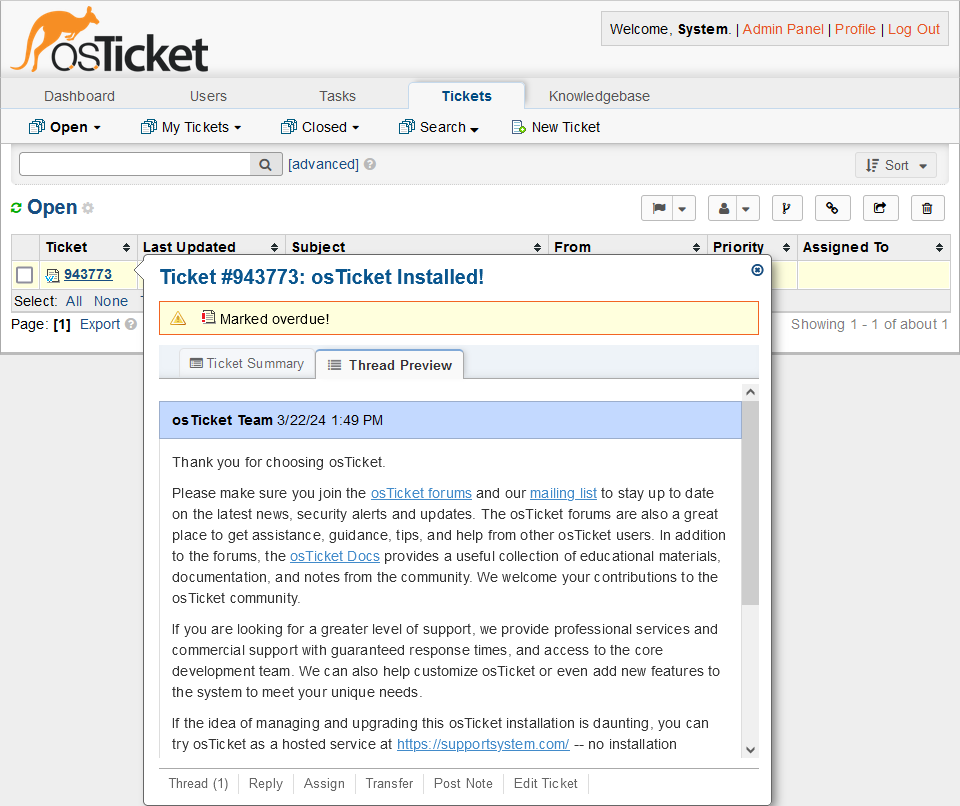
Task: Click Transfer in the popup footer
Action: [x=389, y=783]
